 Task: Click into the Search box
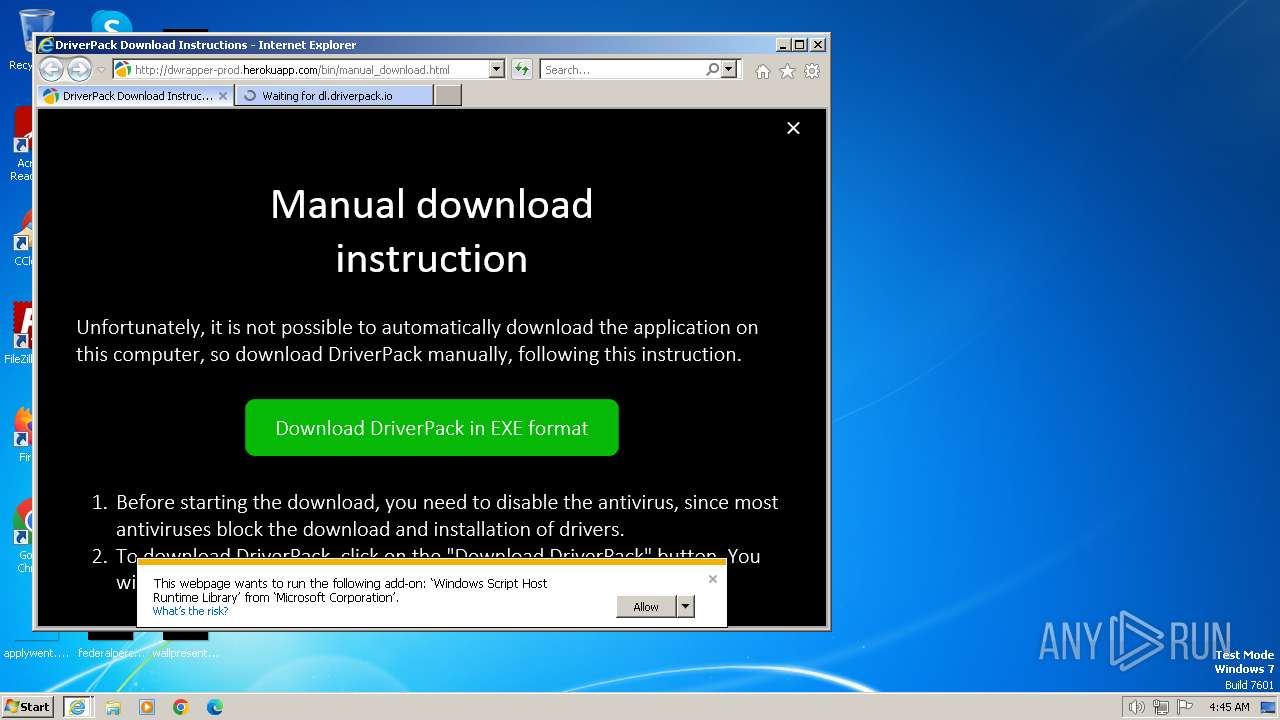pyautogui.click(x=621, y=70)
